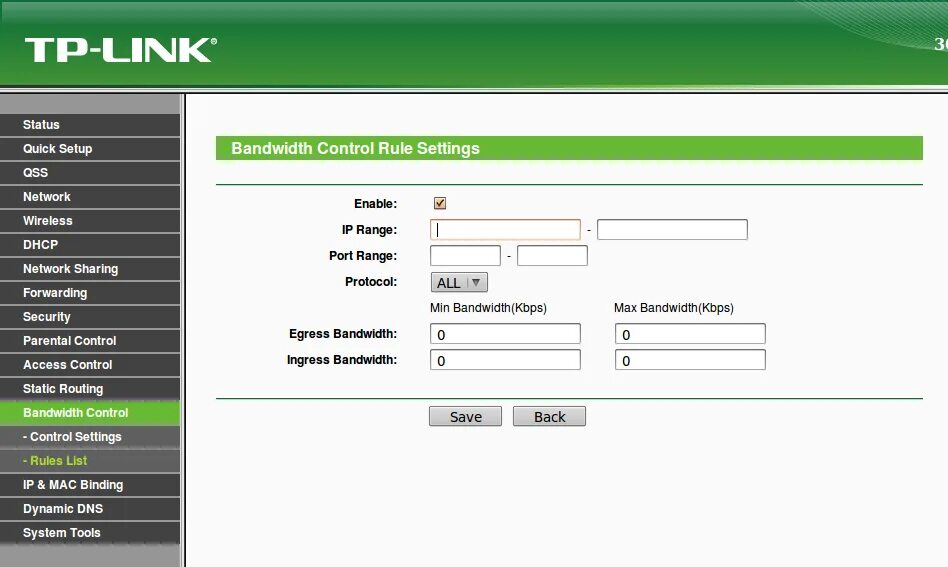
Task: Select the QSS menu item
Action: tap(90, 173)
